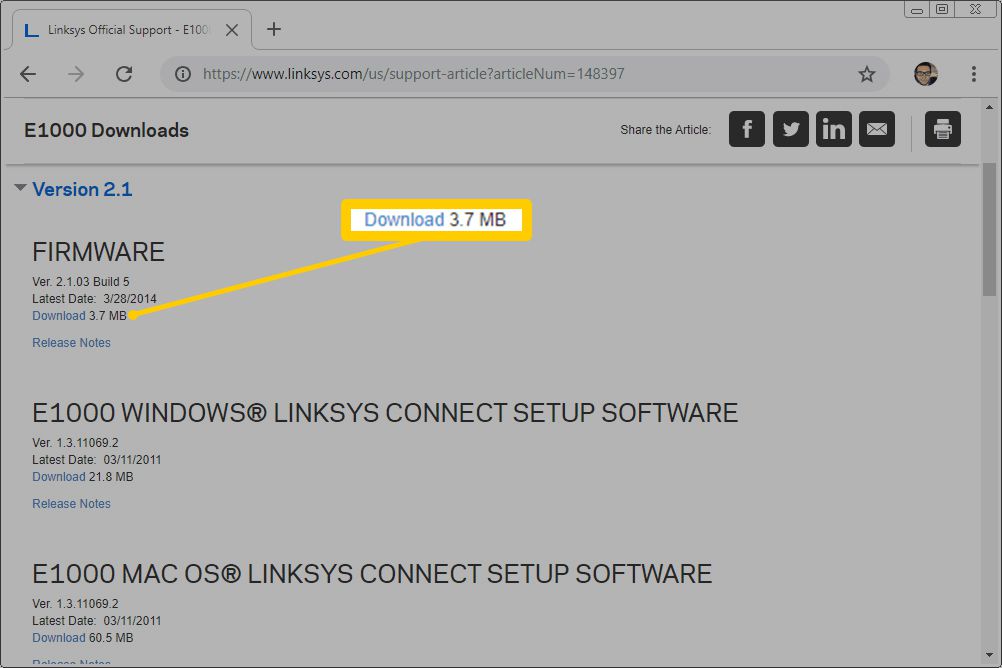1002x668 pixels.
Task: Reload the Linksys support page
Action: coord(124,74)
